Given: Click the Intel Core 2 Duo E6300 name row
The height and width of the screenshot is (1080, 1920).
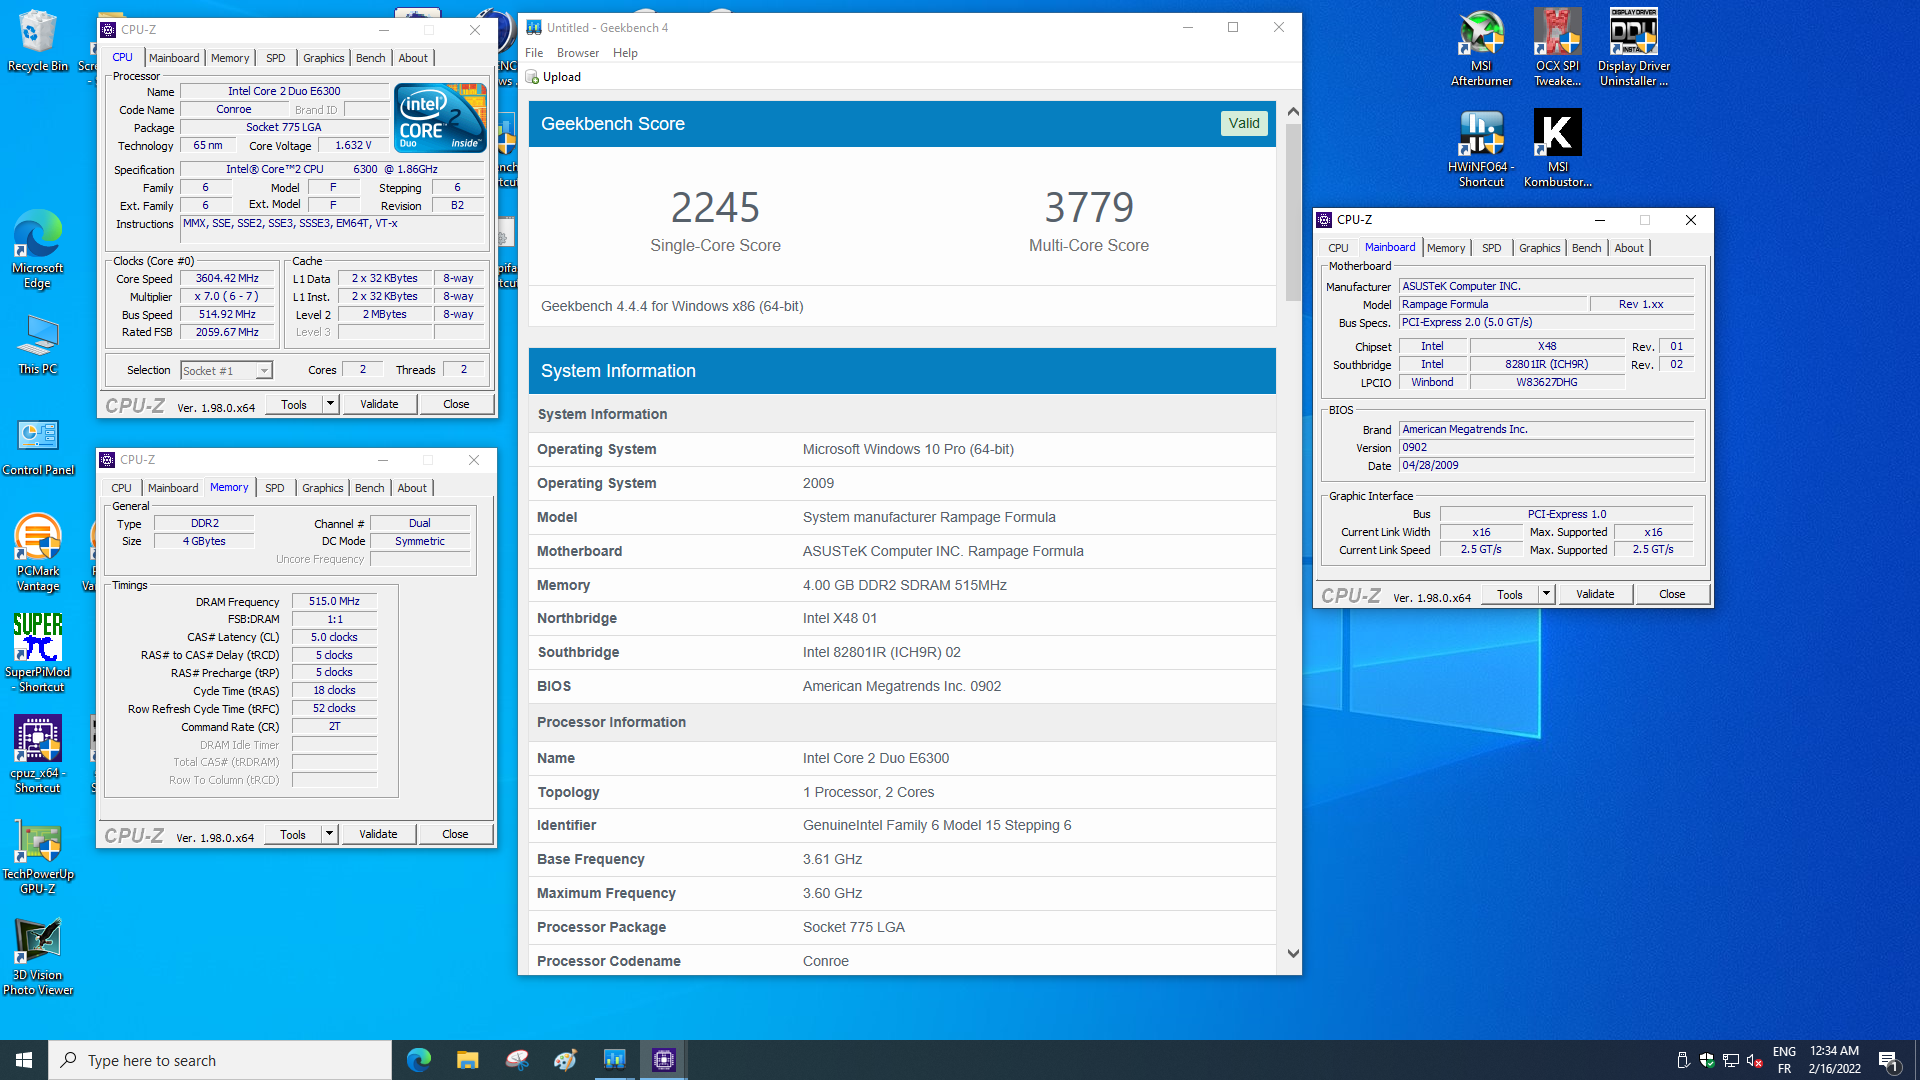Looking at the screenshot, I should (284, 91).
